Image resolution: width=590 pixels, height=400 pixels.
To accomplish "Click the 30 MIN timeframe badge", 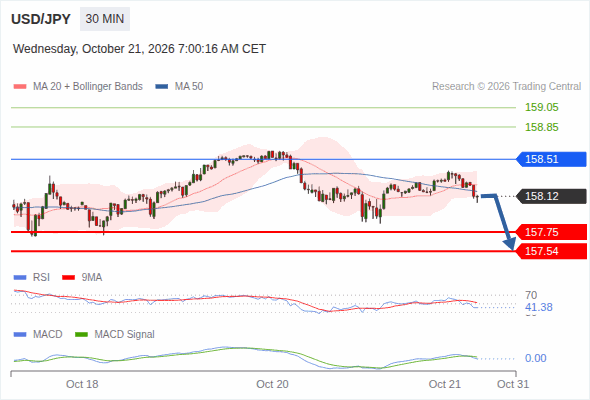I will coord(105,19).
